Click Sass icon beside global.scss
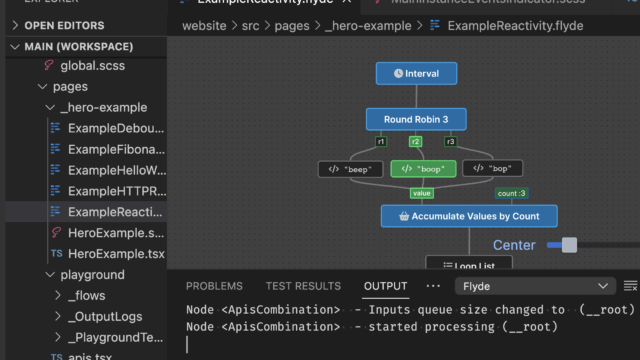Image resolution: width=640 pixels, height=360 pixels. (x=49, y=65)
